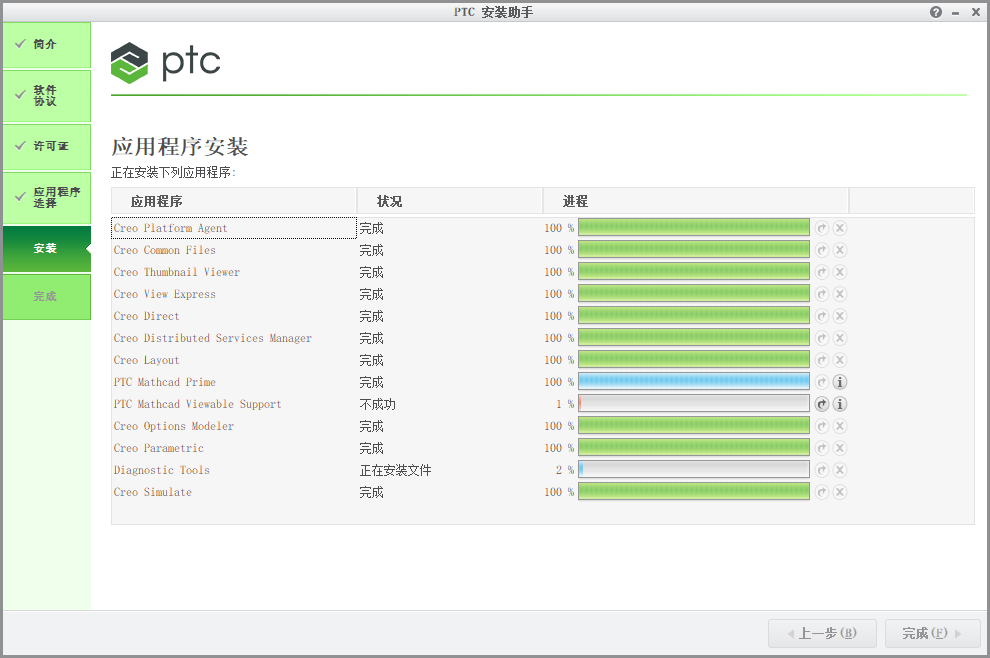Open info icon for PTC Mathcad Viewable Support
Screen dimensions: 990x658
840,404
